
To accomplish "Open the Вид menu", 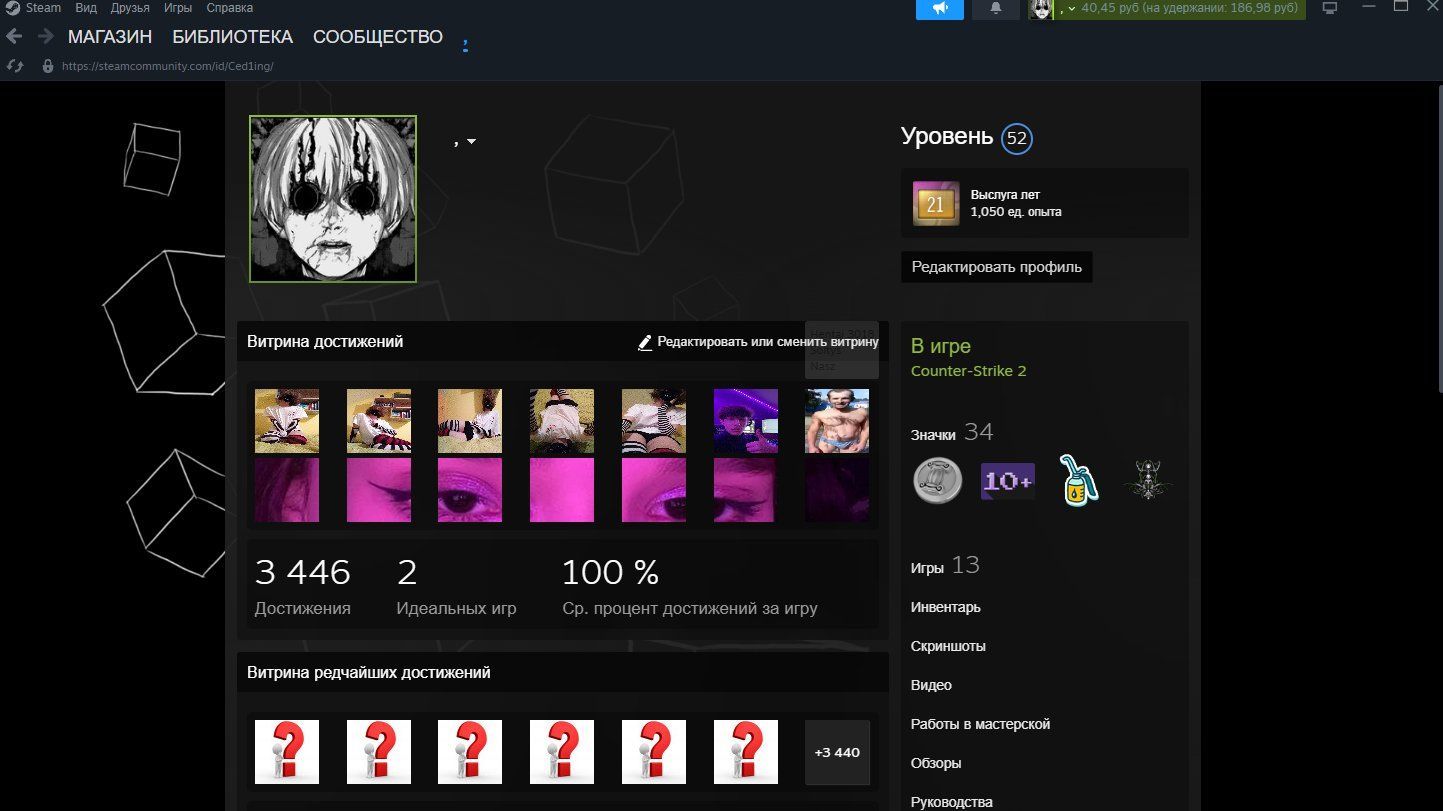I will coord(86,8).
